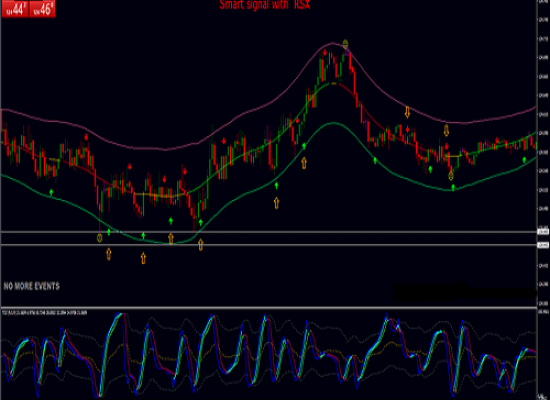This screenshot has width=550, height=400.
Task: Select the yellow circle marker at the price peak
Action: [345, 44]
